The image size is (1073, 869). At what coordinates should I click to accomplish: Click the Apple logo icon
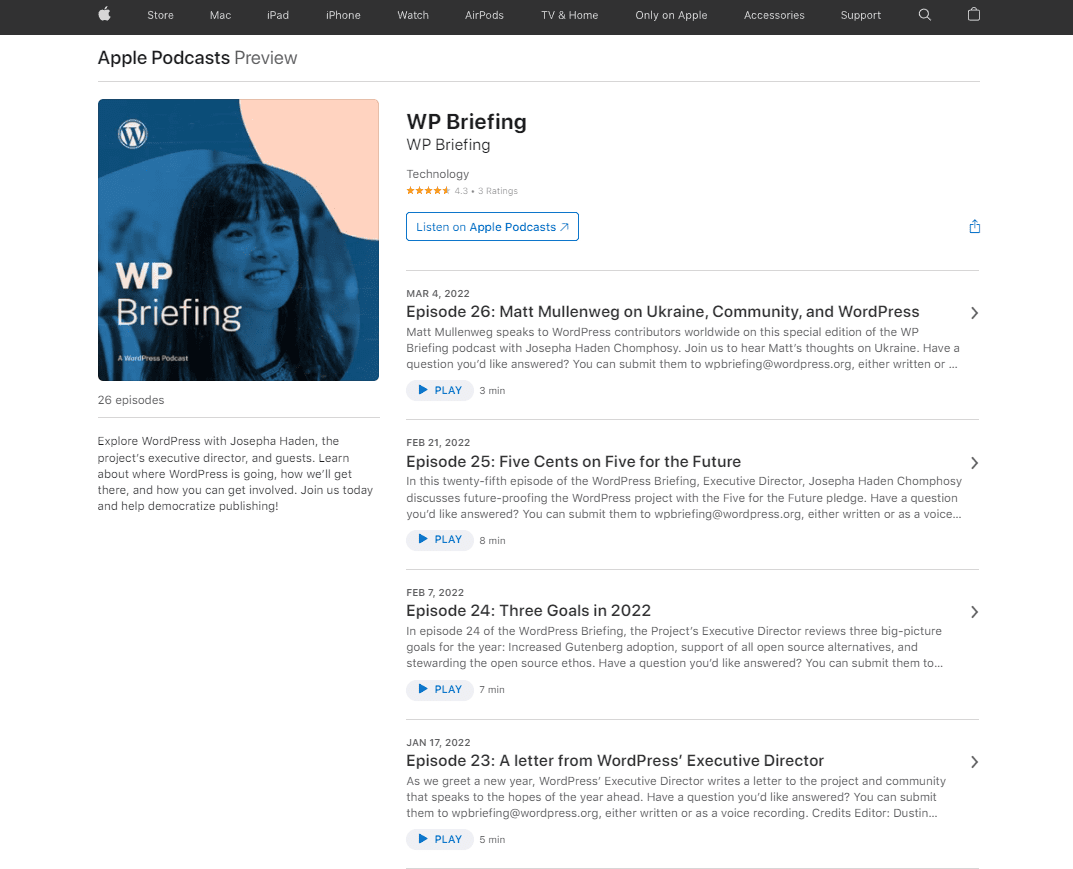point(104,15)
